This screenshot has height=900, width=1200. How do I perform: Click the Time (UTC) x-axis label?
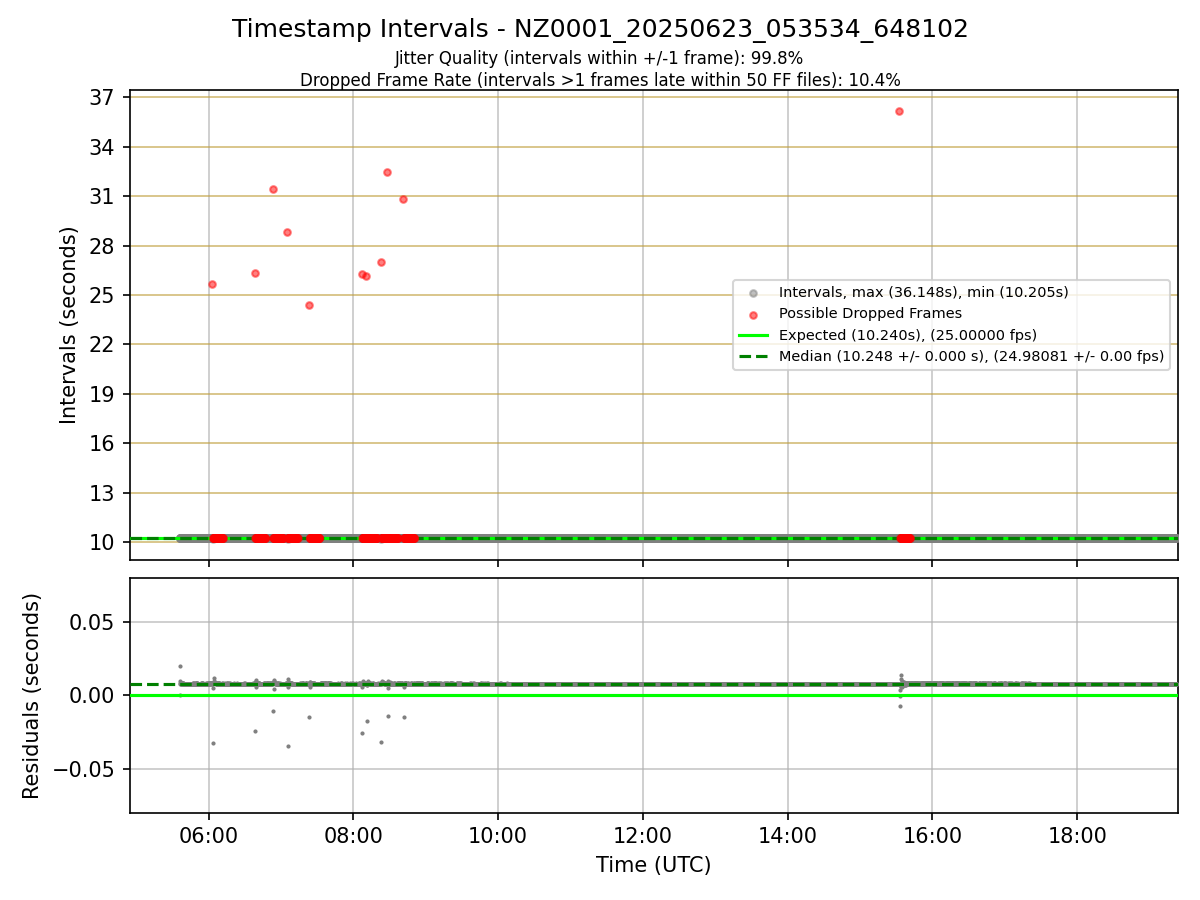point(653,865)
